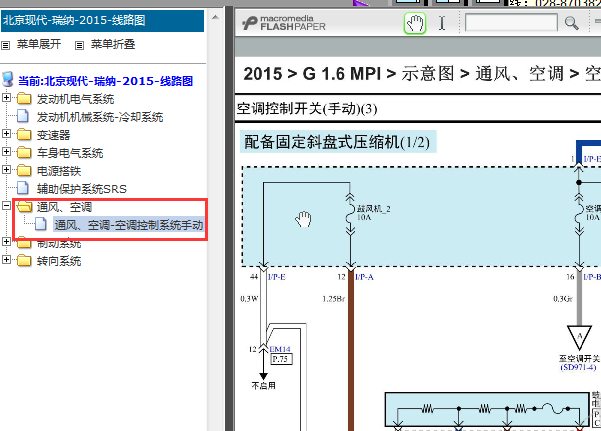The image size is (601, 431).
Task: Open the link 当前:北京现代-瑞纳-2015-线路图
Action: pos(105,81)
